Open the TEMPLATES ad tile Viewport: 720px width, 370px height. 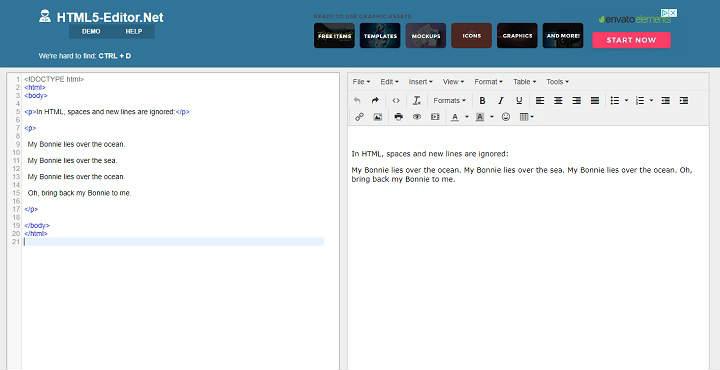[x=380, y=36]
